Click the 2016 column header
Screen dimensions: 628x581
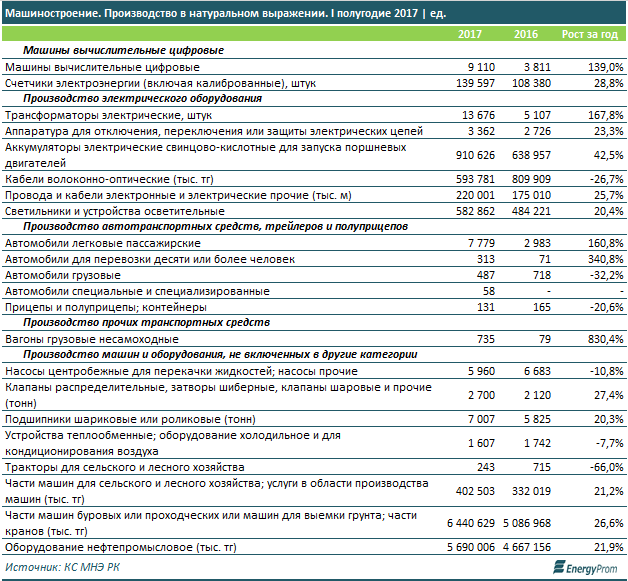(x=525, y=34)
